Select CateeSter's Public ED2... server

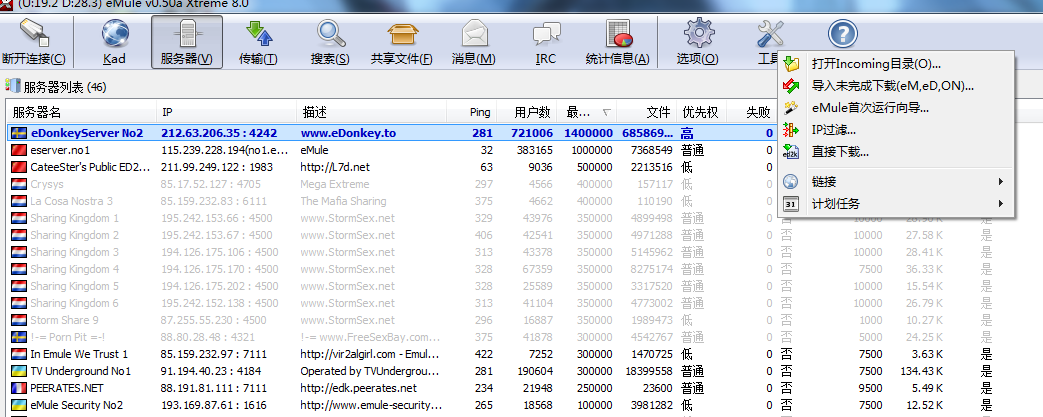(x=391, y=167)
